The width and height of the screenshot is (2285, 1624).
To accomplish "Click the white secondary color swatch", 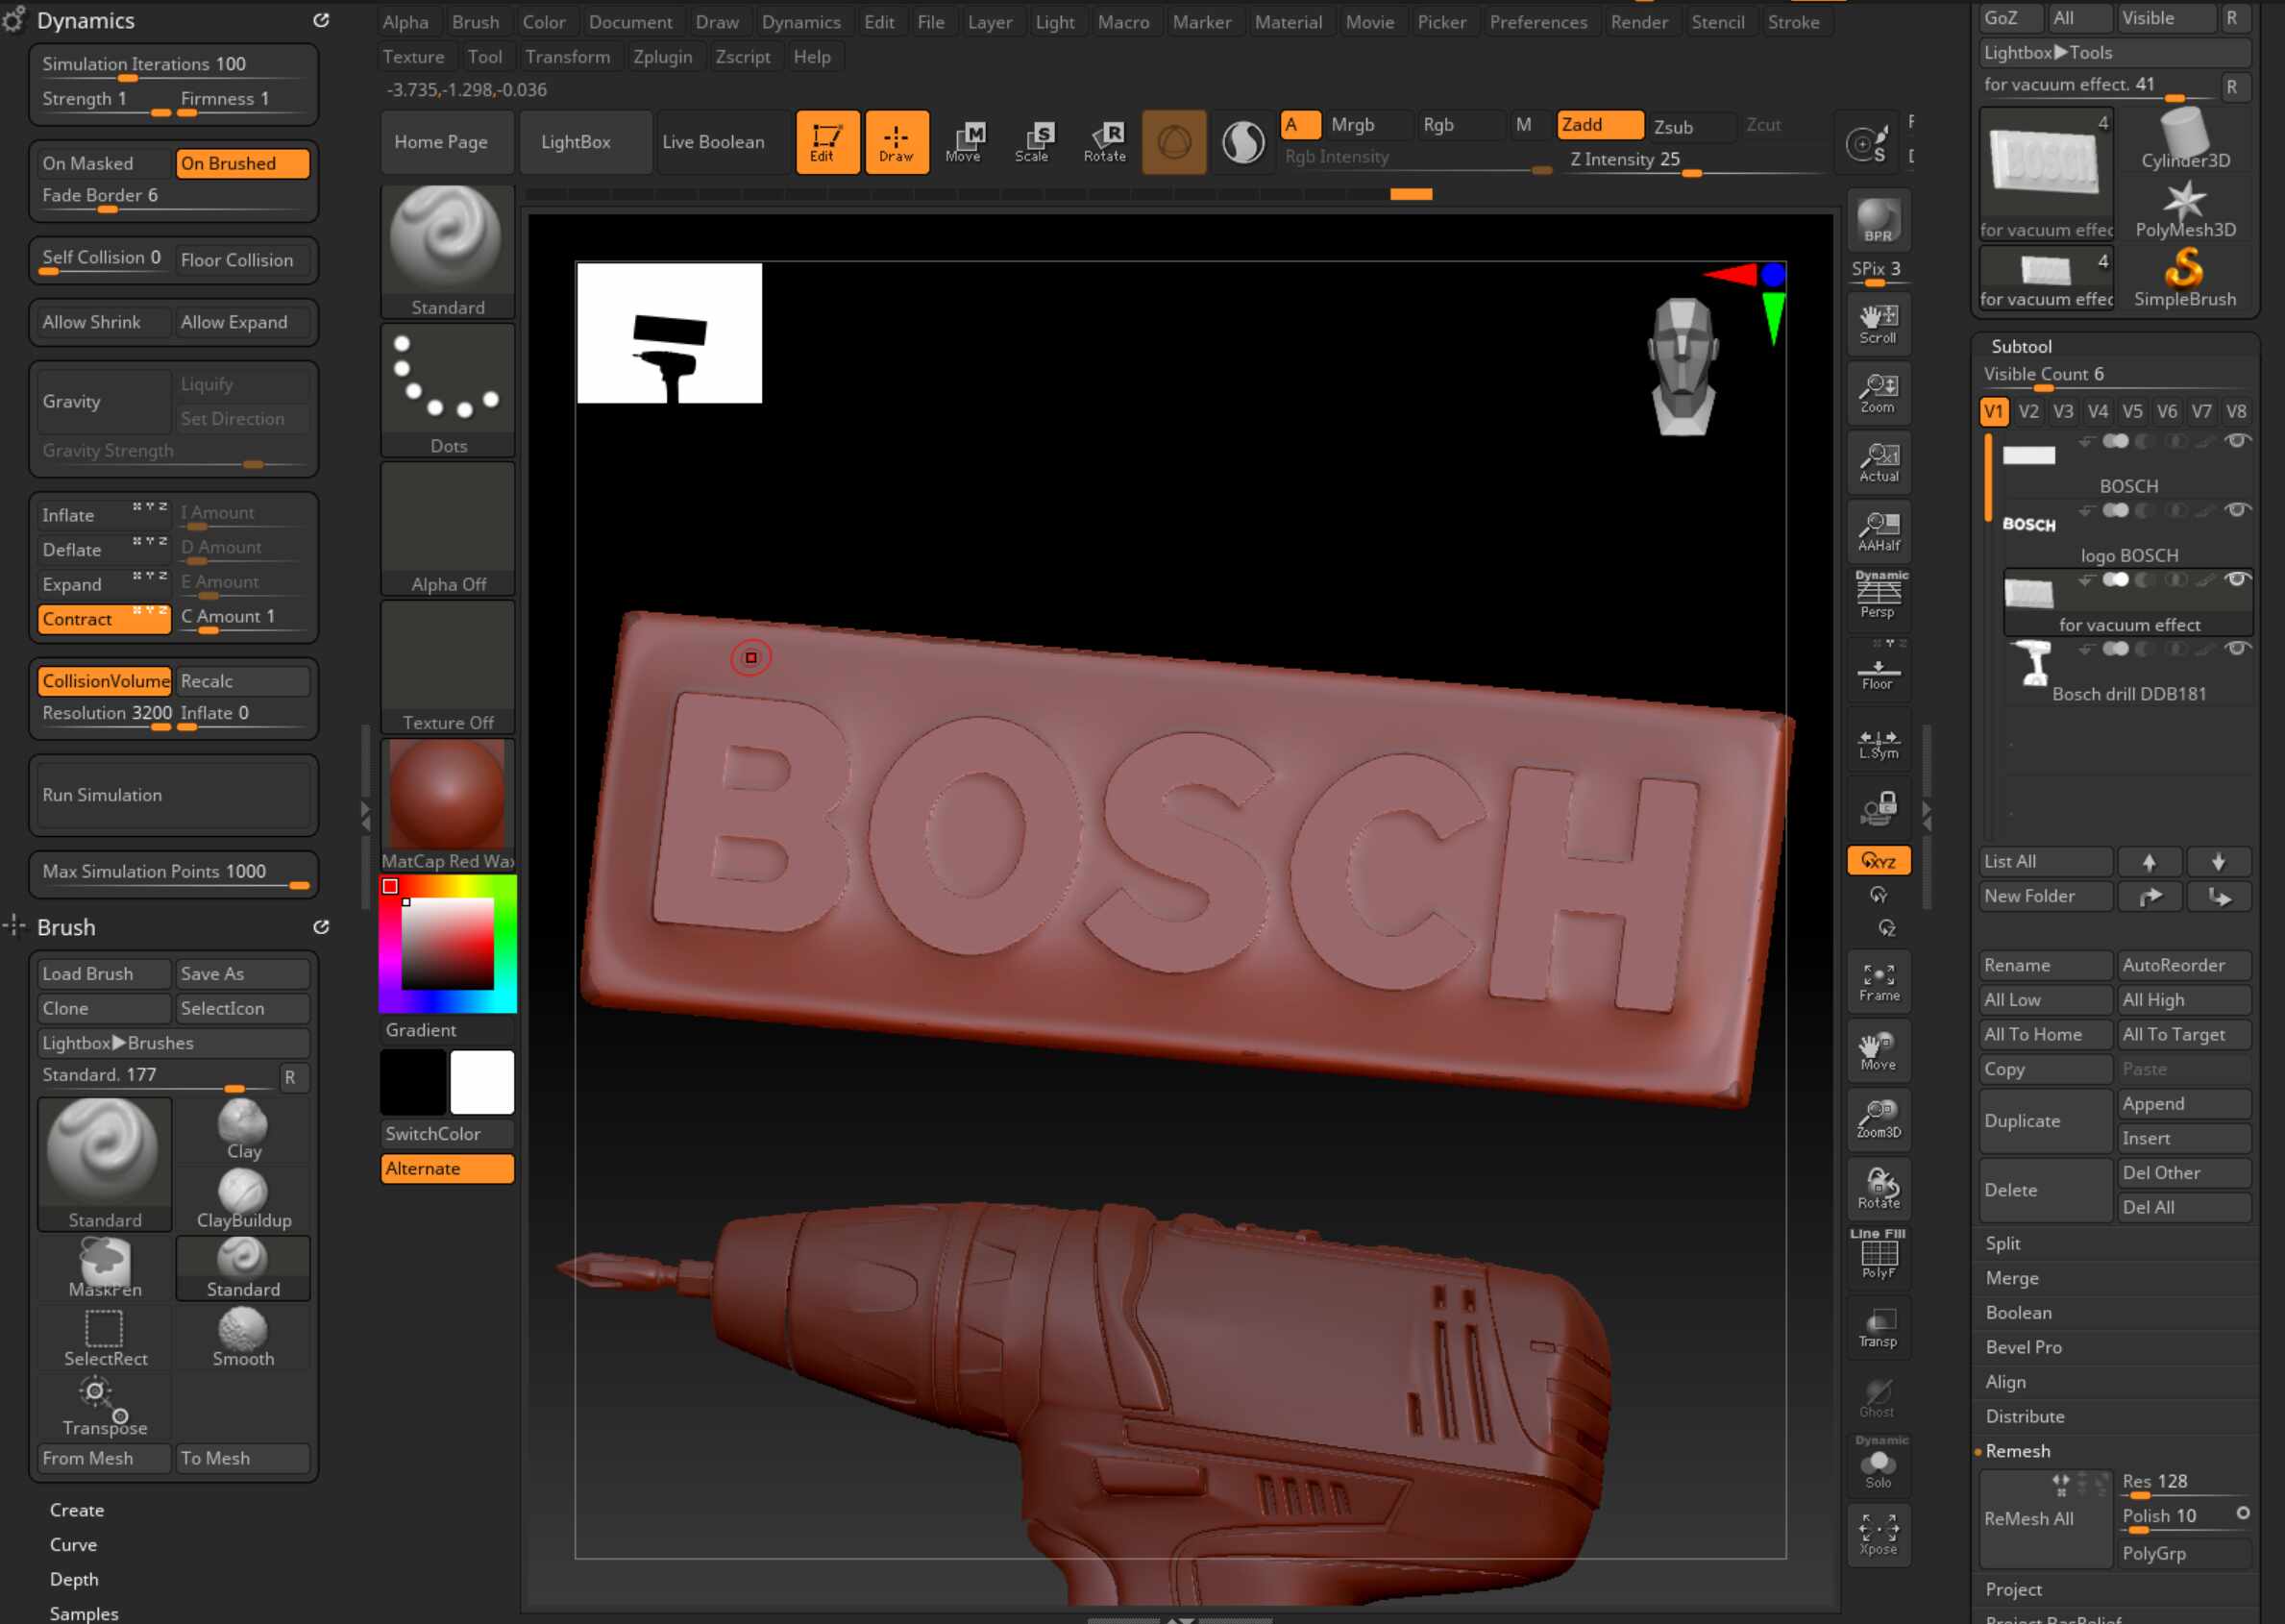I will 482,1082.
